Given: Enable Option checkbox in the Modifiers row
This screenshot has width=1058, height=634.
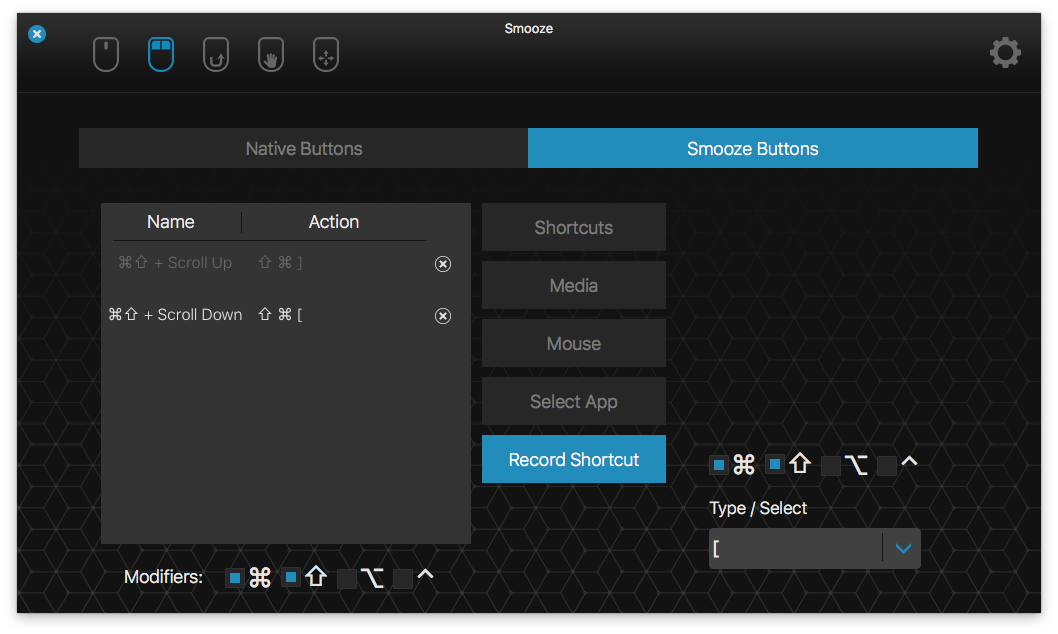Looking at the screenshot, I should tap(347, 578).
